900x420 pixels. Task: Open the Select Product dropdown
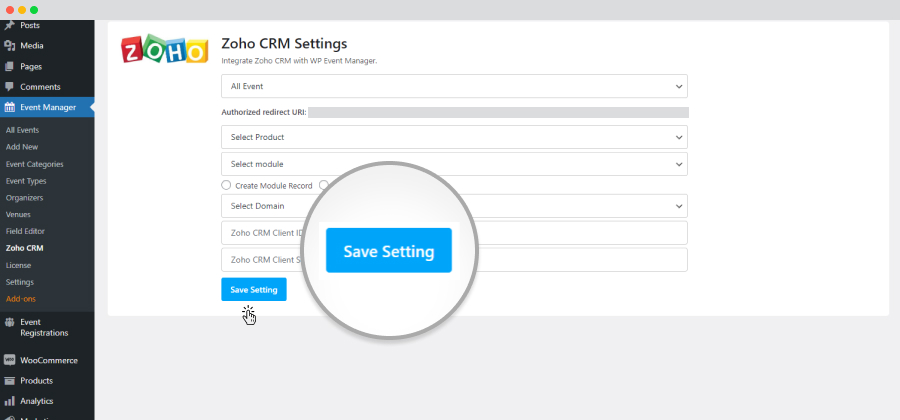(x=454, y=137)
